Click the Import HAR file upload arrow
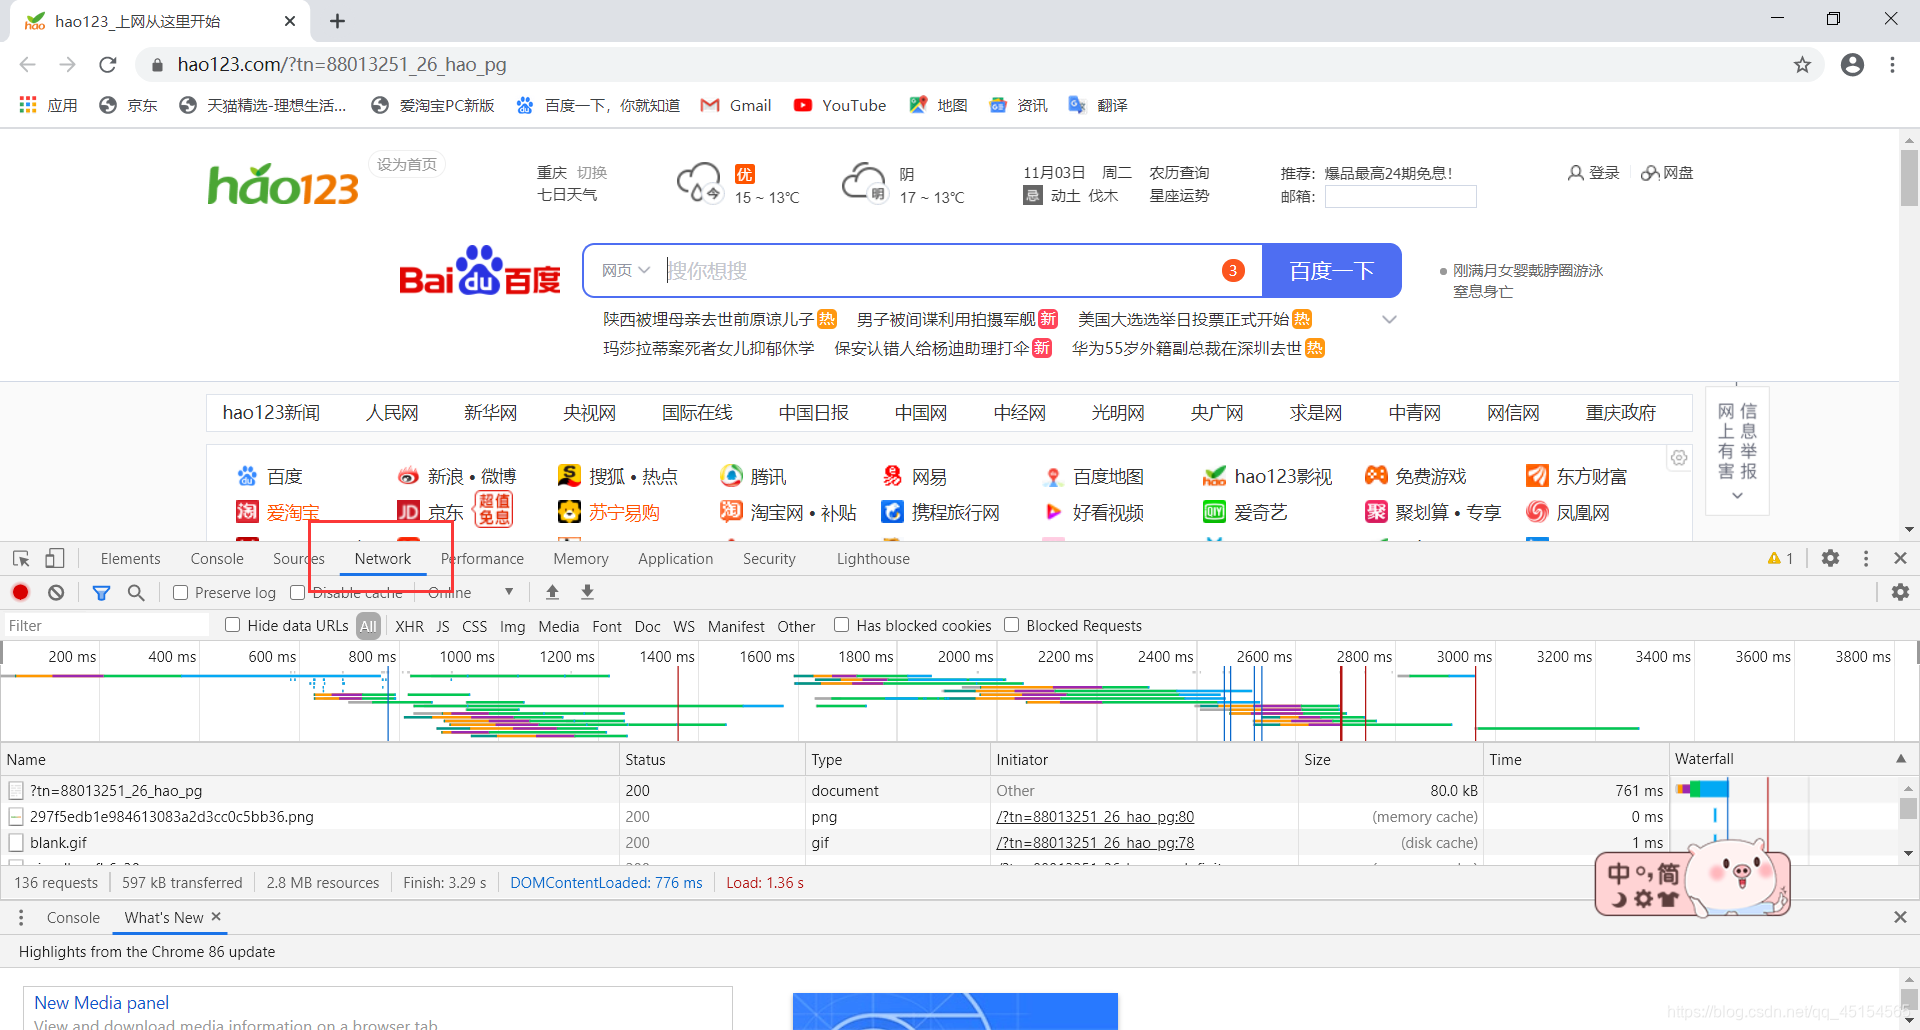1920x1030 pixels. point(552,592)
